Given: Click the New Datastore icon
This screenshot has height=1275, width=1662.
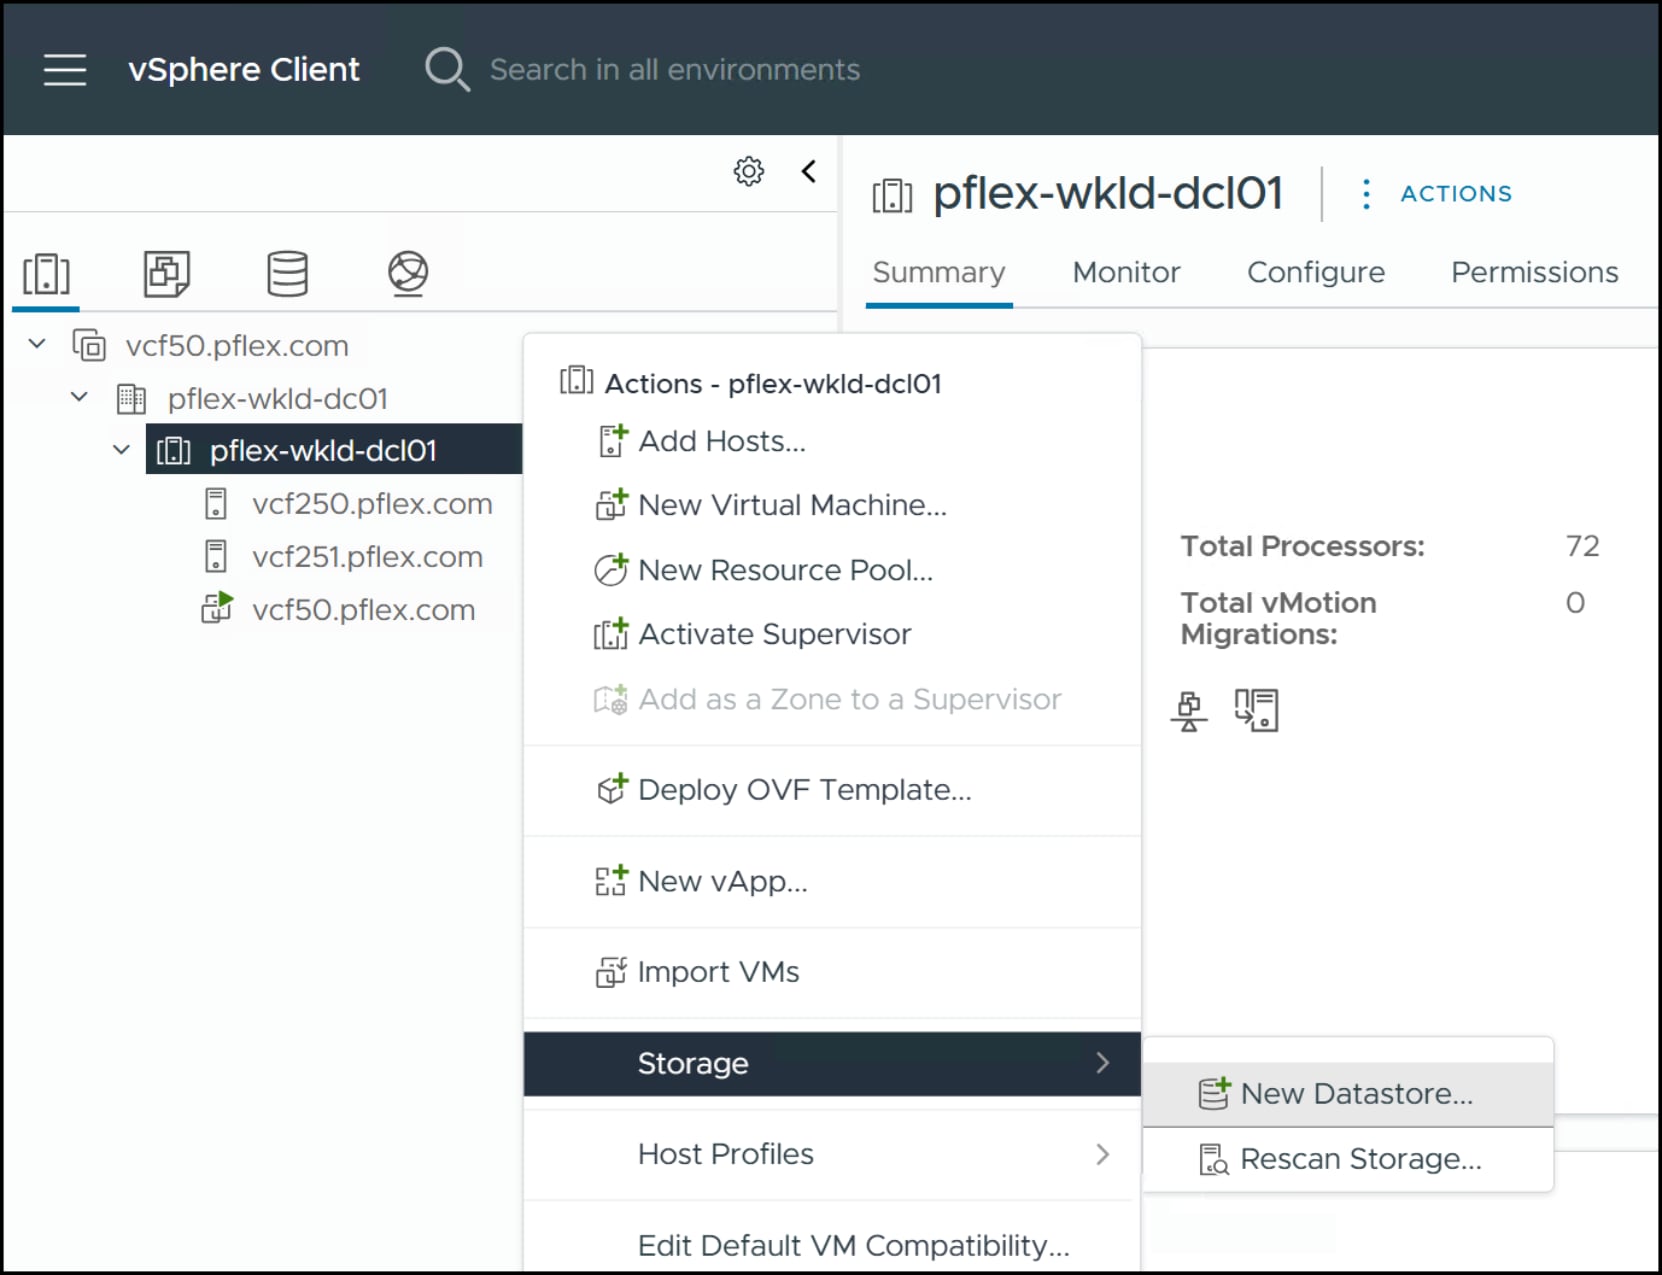Looking at the screenshot, I should tap(1214, 1093).
